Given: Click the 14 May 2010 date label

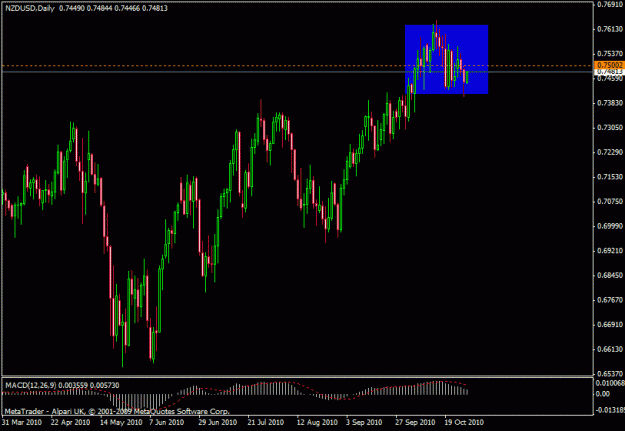Looking at the screenshot, I should (120, 422).
